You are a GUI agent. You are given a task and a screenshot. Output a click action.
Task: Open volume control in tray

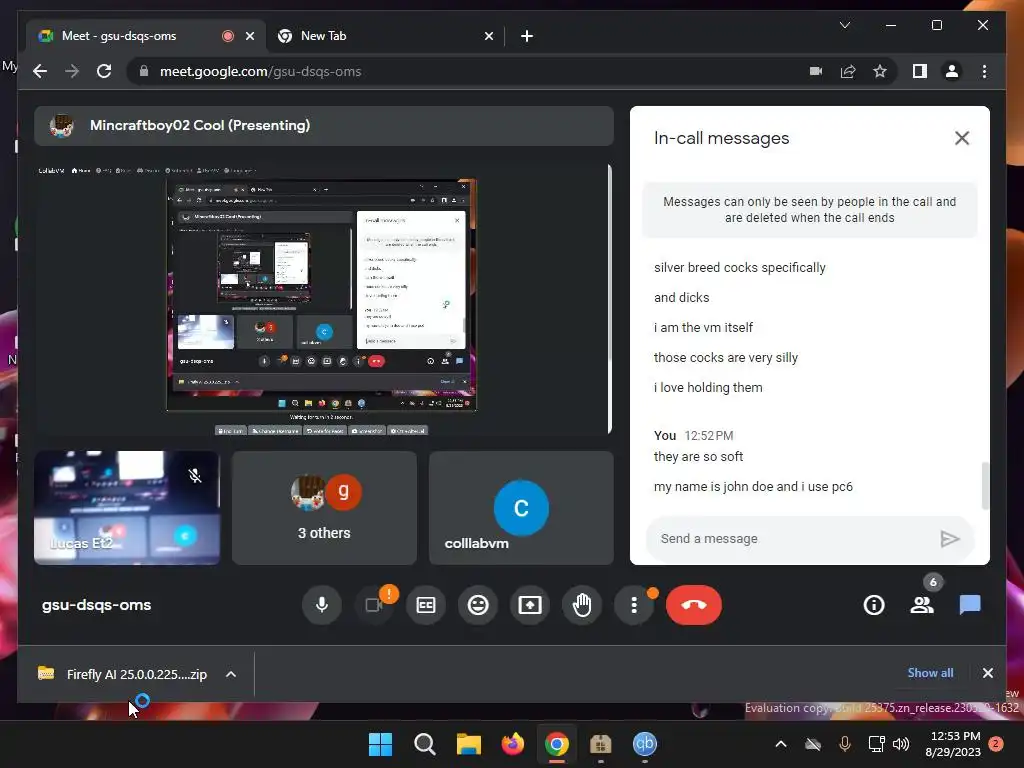point(901,744)
